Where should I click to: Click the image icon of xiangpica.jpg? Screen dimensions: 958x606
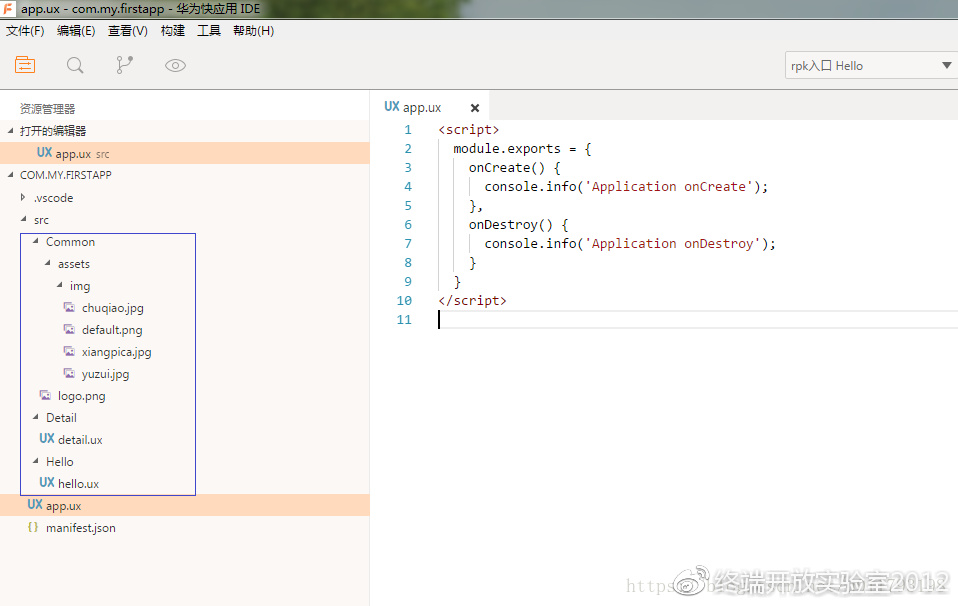(x=70, y=351)
